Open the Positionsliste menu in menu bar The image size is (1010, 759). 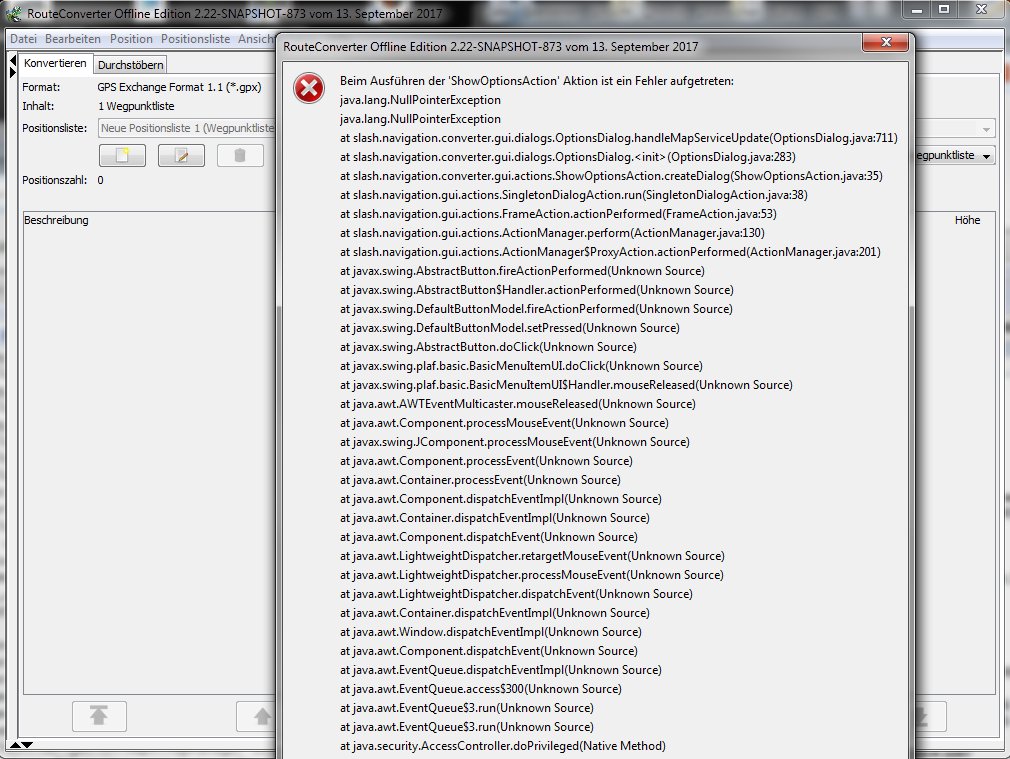(195, 39)
